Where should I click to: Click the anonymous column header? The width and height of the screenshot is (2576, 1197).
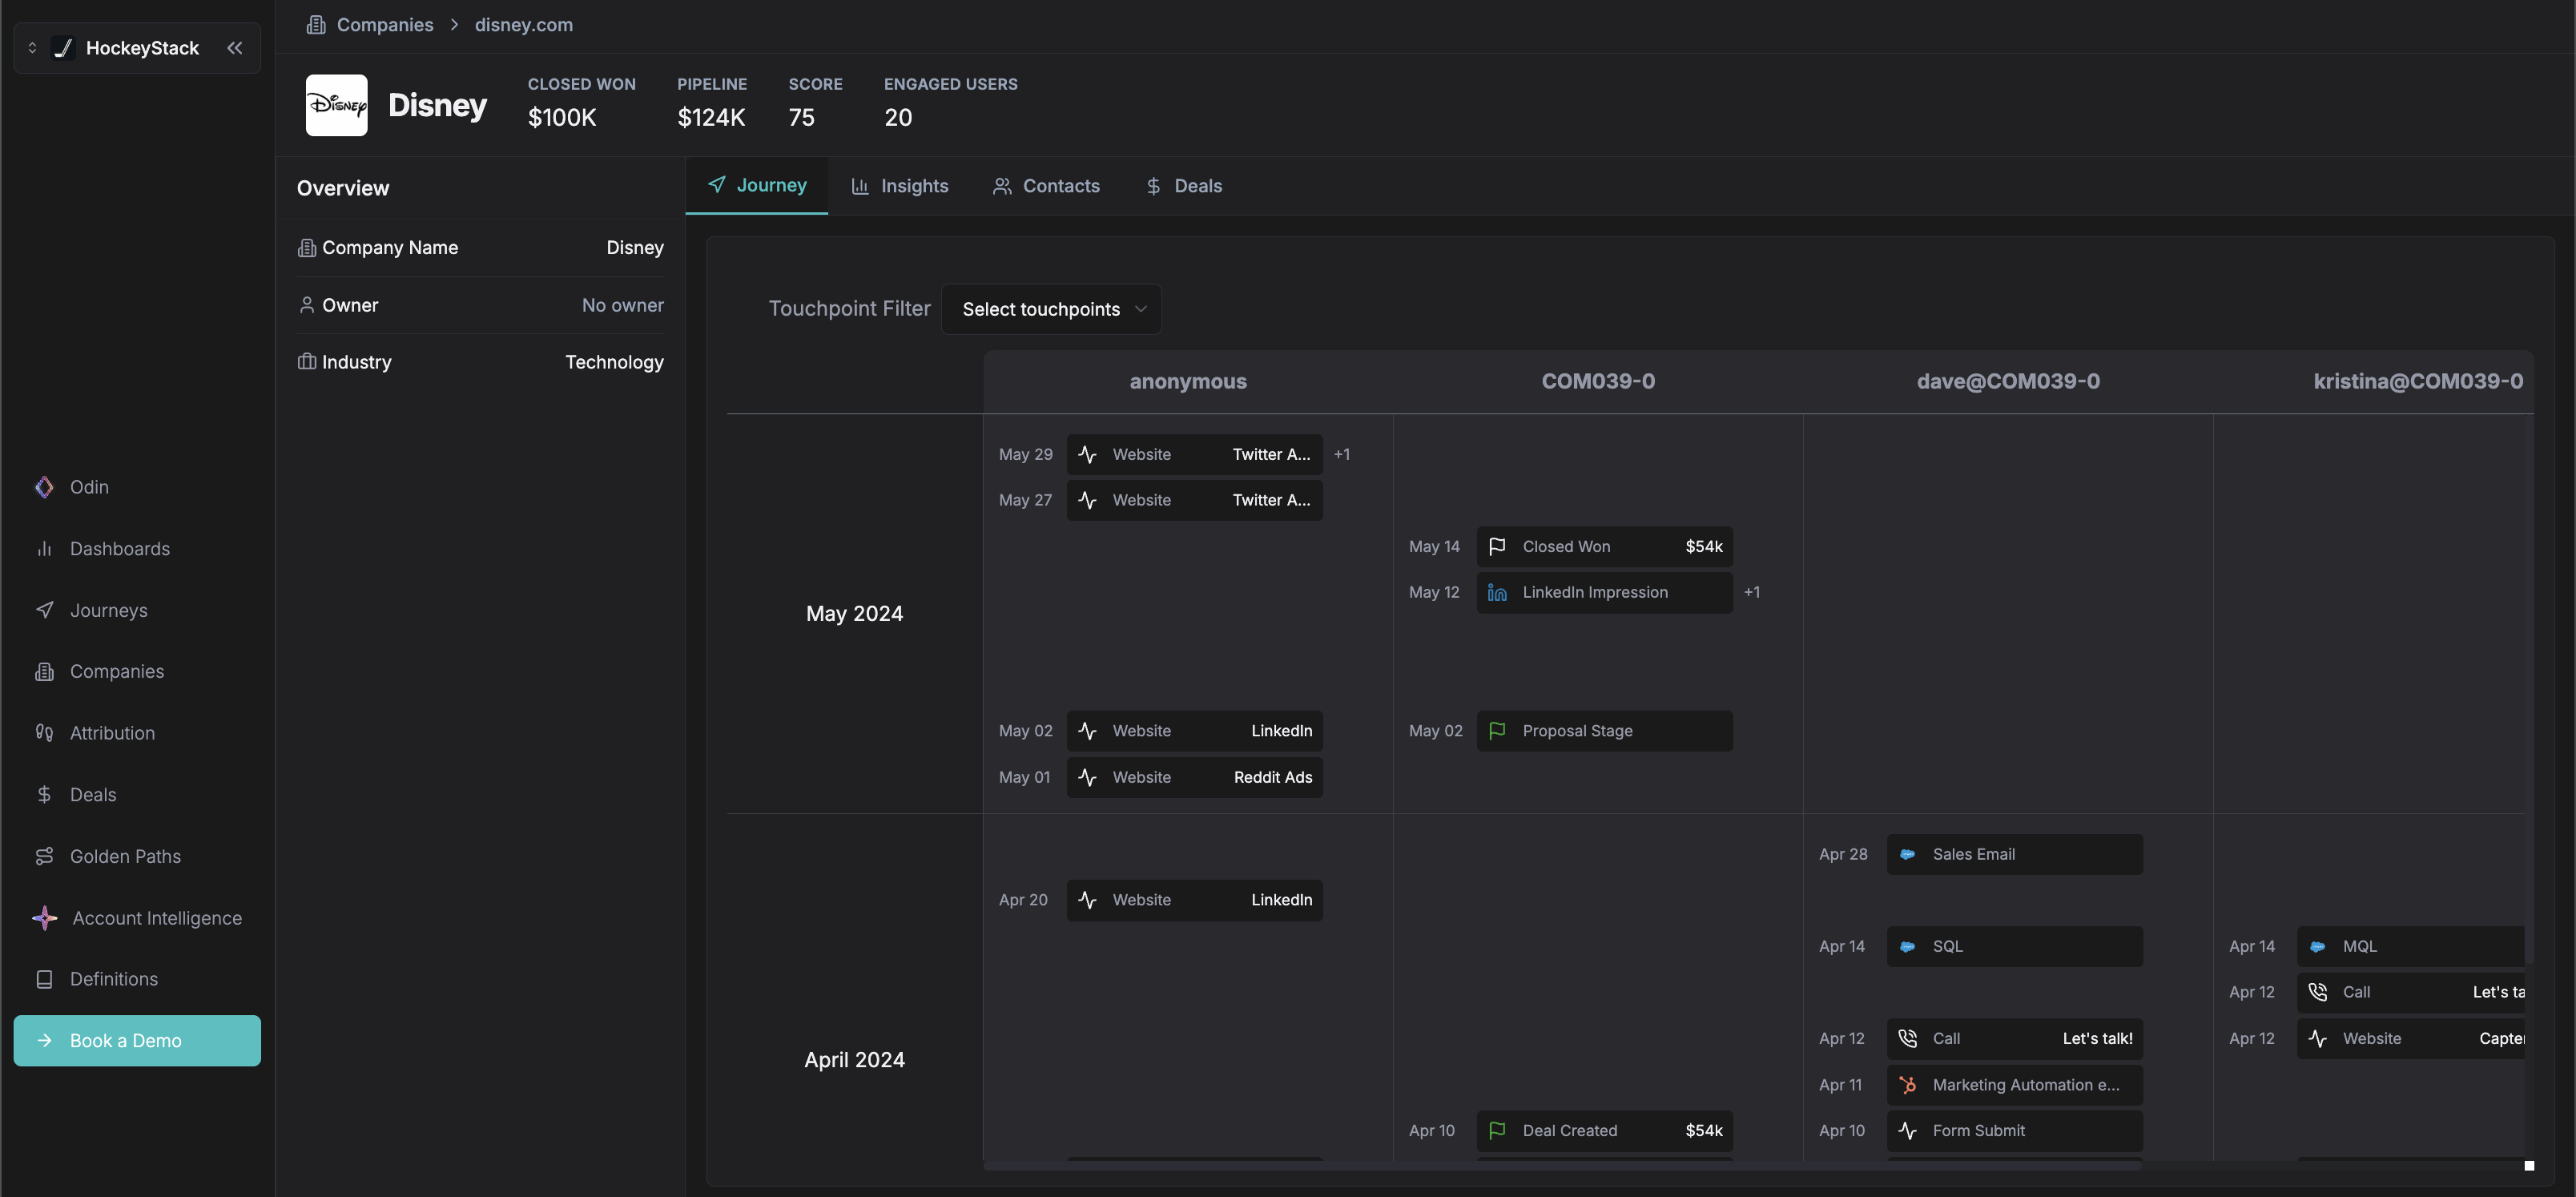click(1188, 382)
